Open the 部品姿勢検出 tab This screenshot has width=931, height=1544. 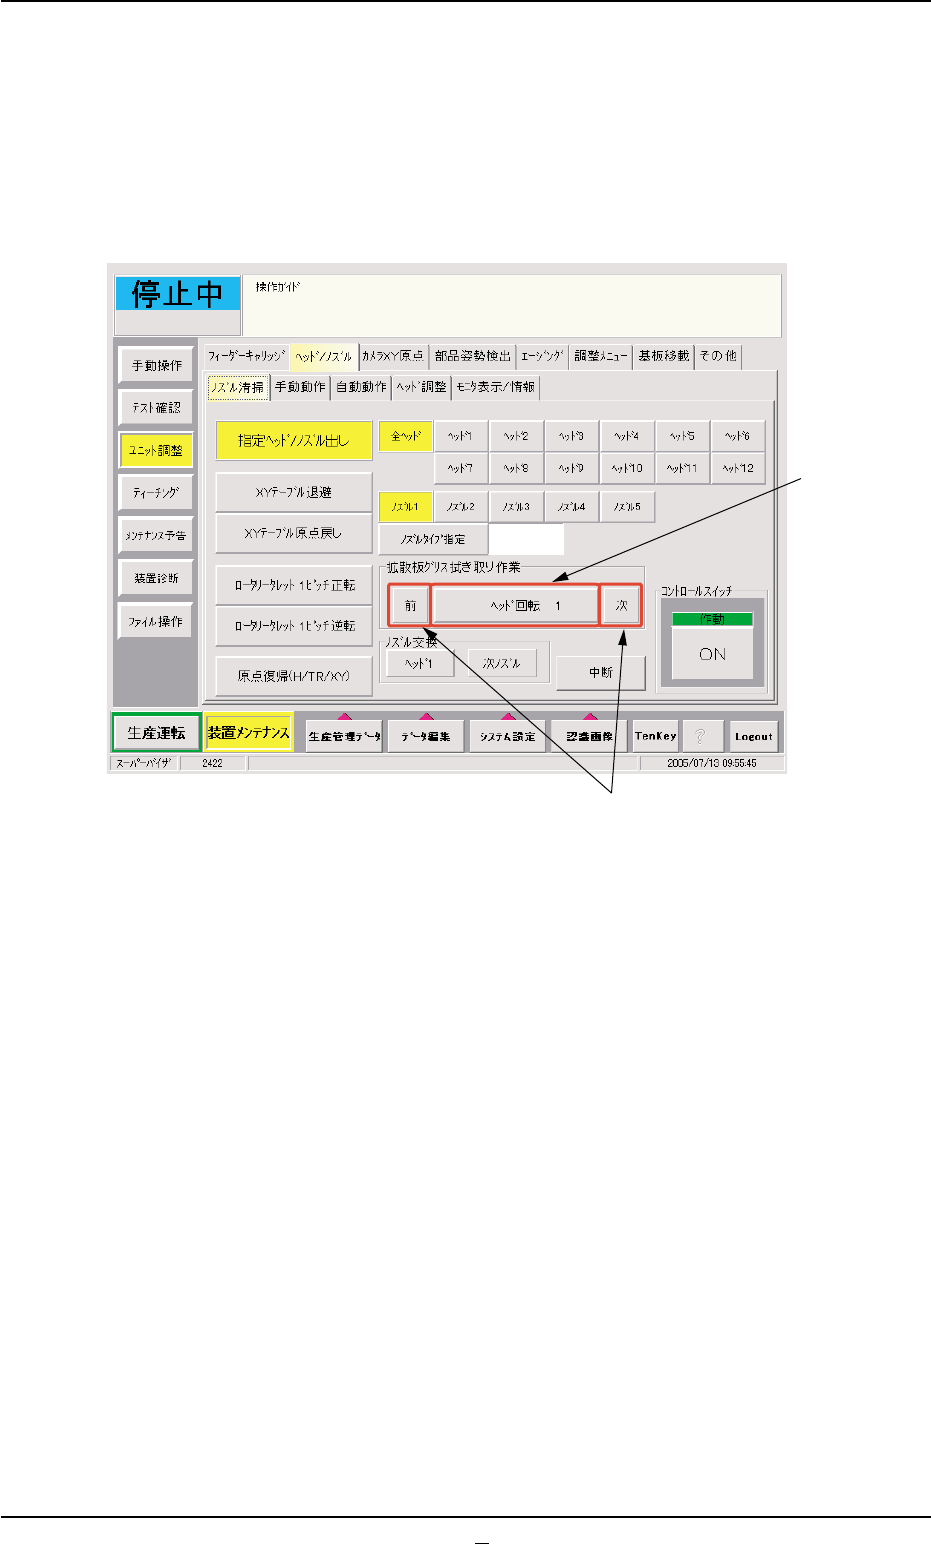pyautogui.click(x=473, y=356)
